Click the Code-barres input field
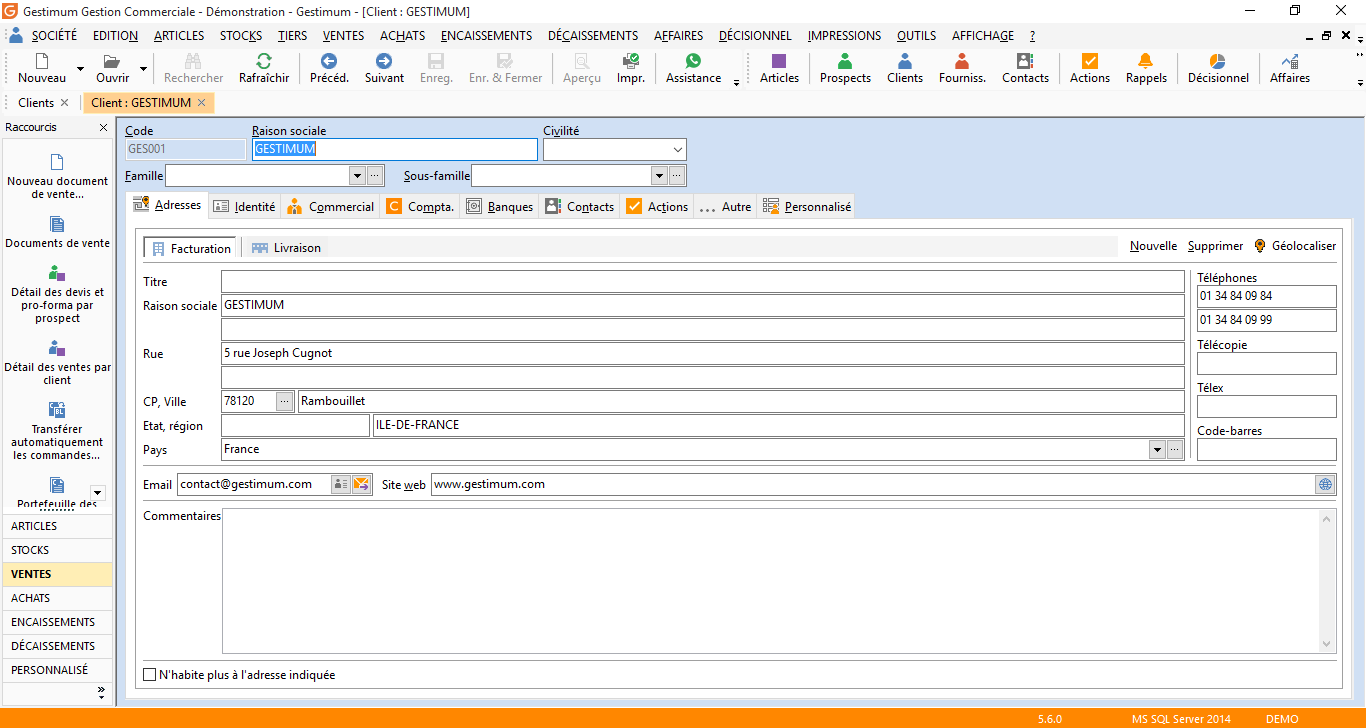Screen dimensions: 1366x728 pos(1266,449)
